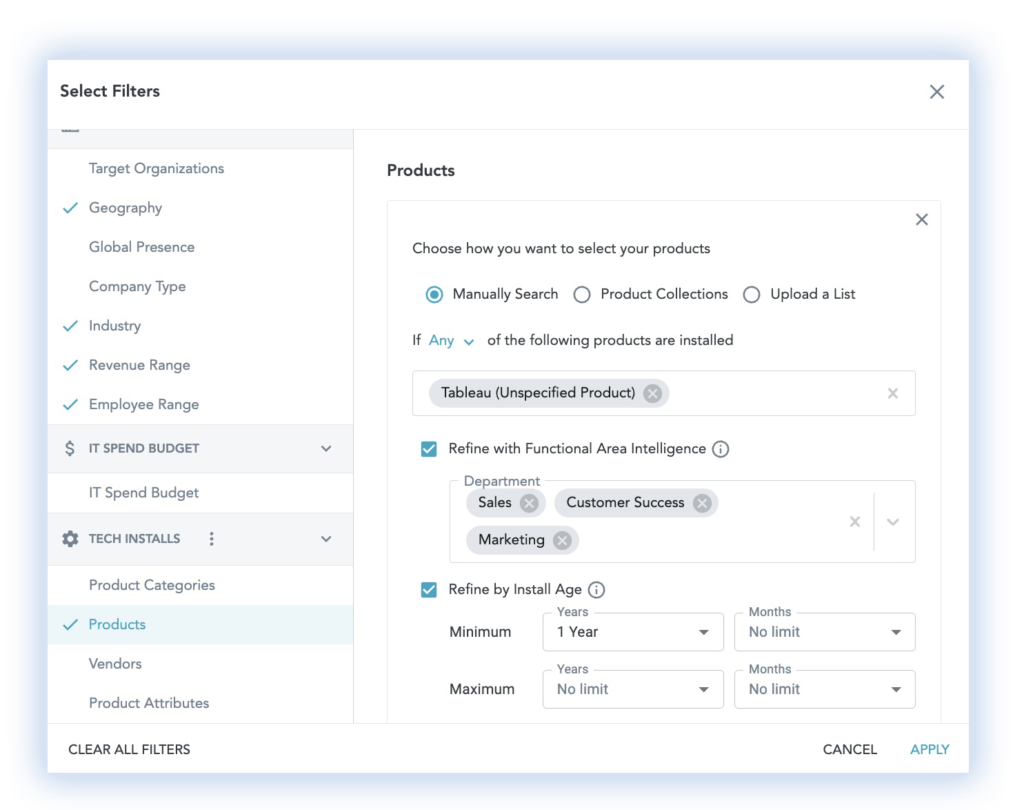Viewport: 1024px width, 810px height.
Task: Click info icon beside Functional Area Intelligence
Action: tap(720, 449)
